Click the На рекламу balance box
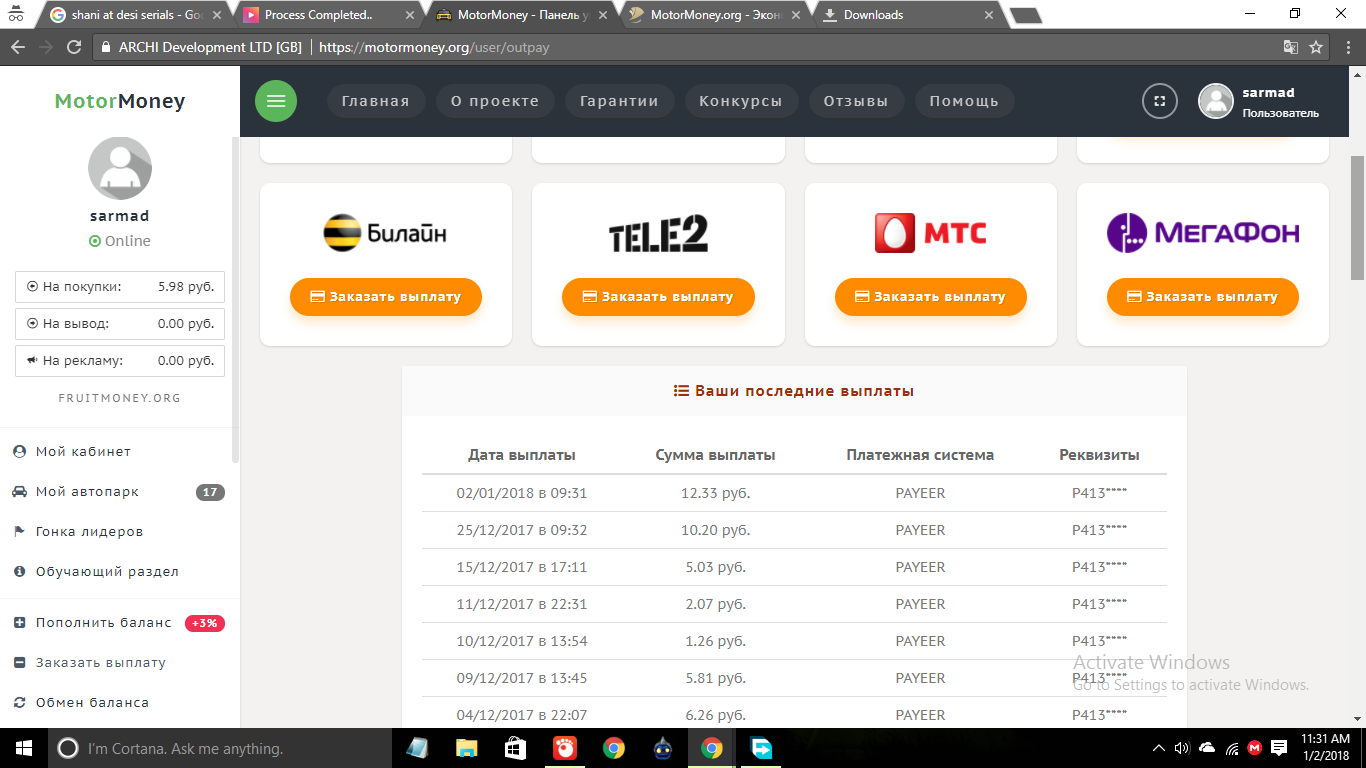 click(120, 361)
